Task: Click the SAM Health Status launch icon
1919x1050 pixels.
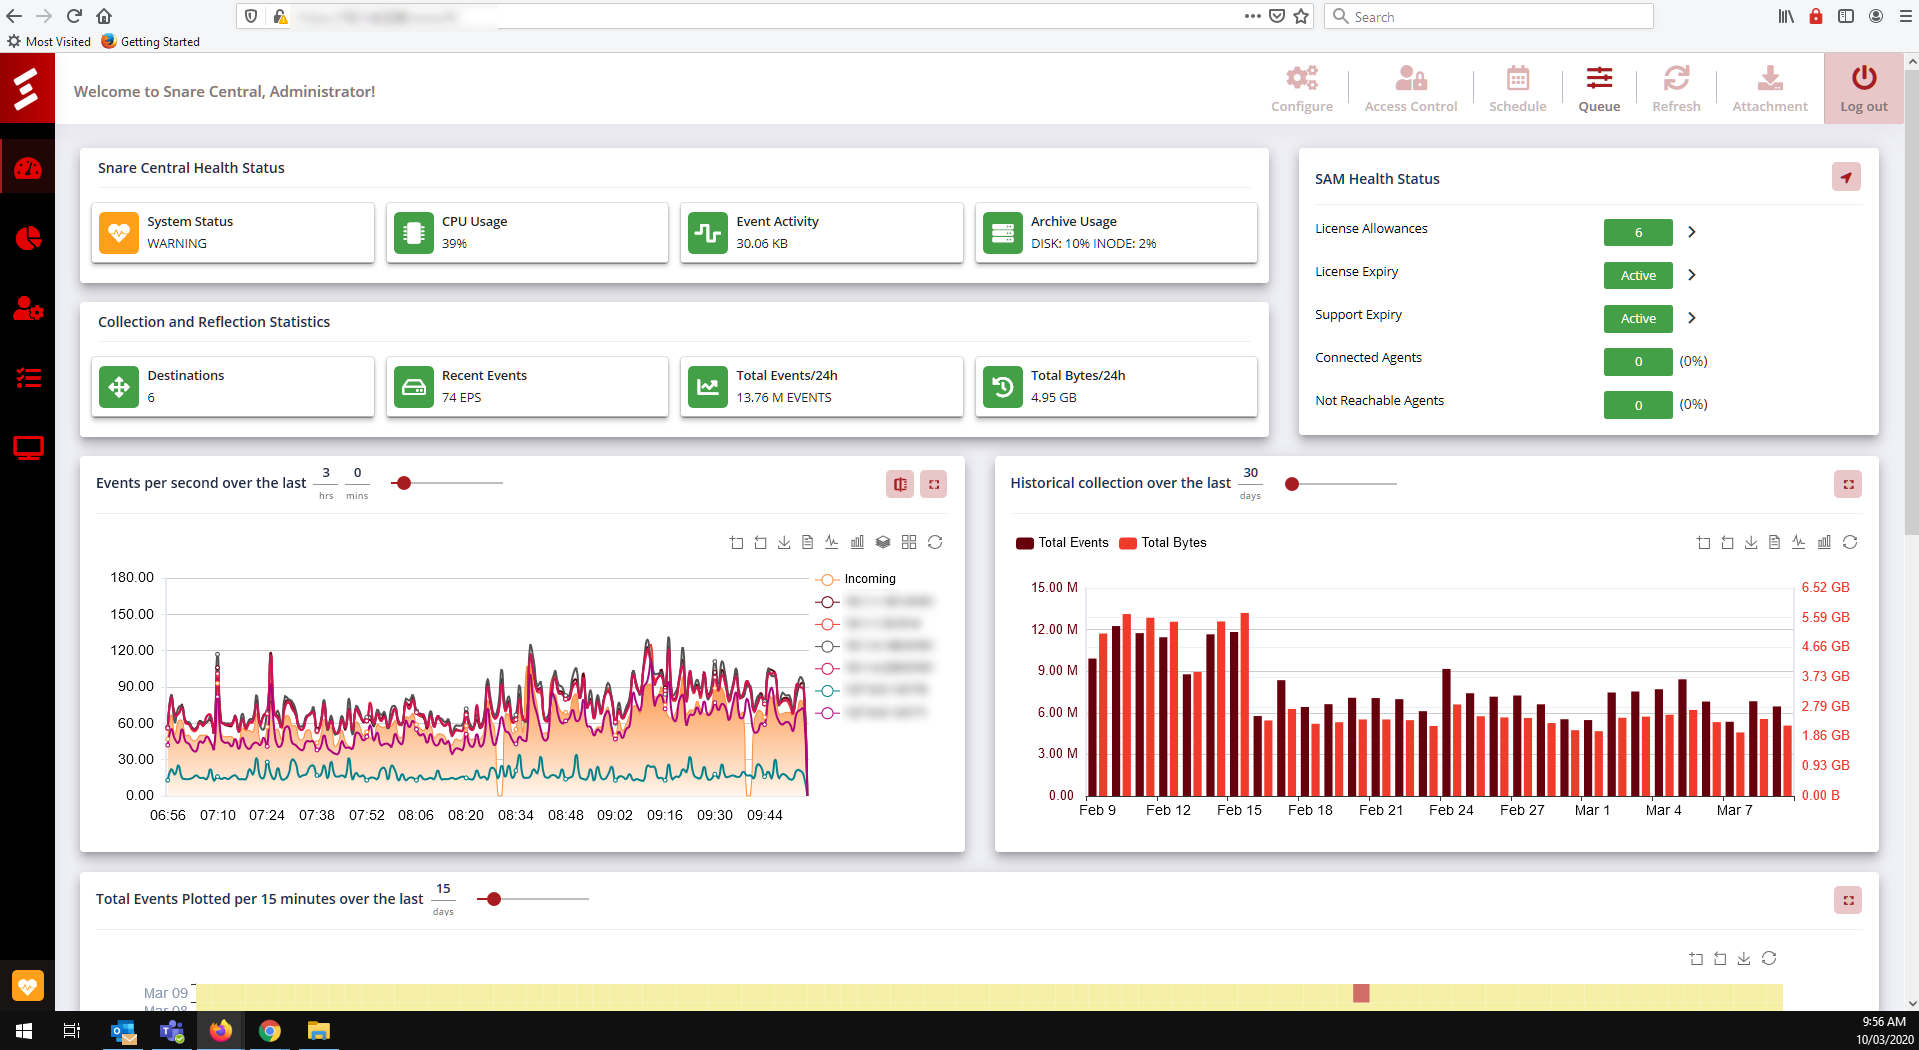Action: (x=1846, y=178)
